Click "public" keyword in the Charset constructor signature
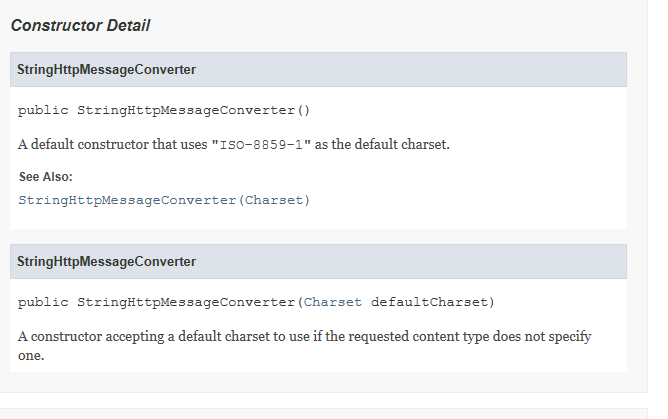This screenshot has width=668, height=419. pyautogui.click(x=43, y=302)
